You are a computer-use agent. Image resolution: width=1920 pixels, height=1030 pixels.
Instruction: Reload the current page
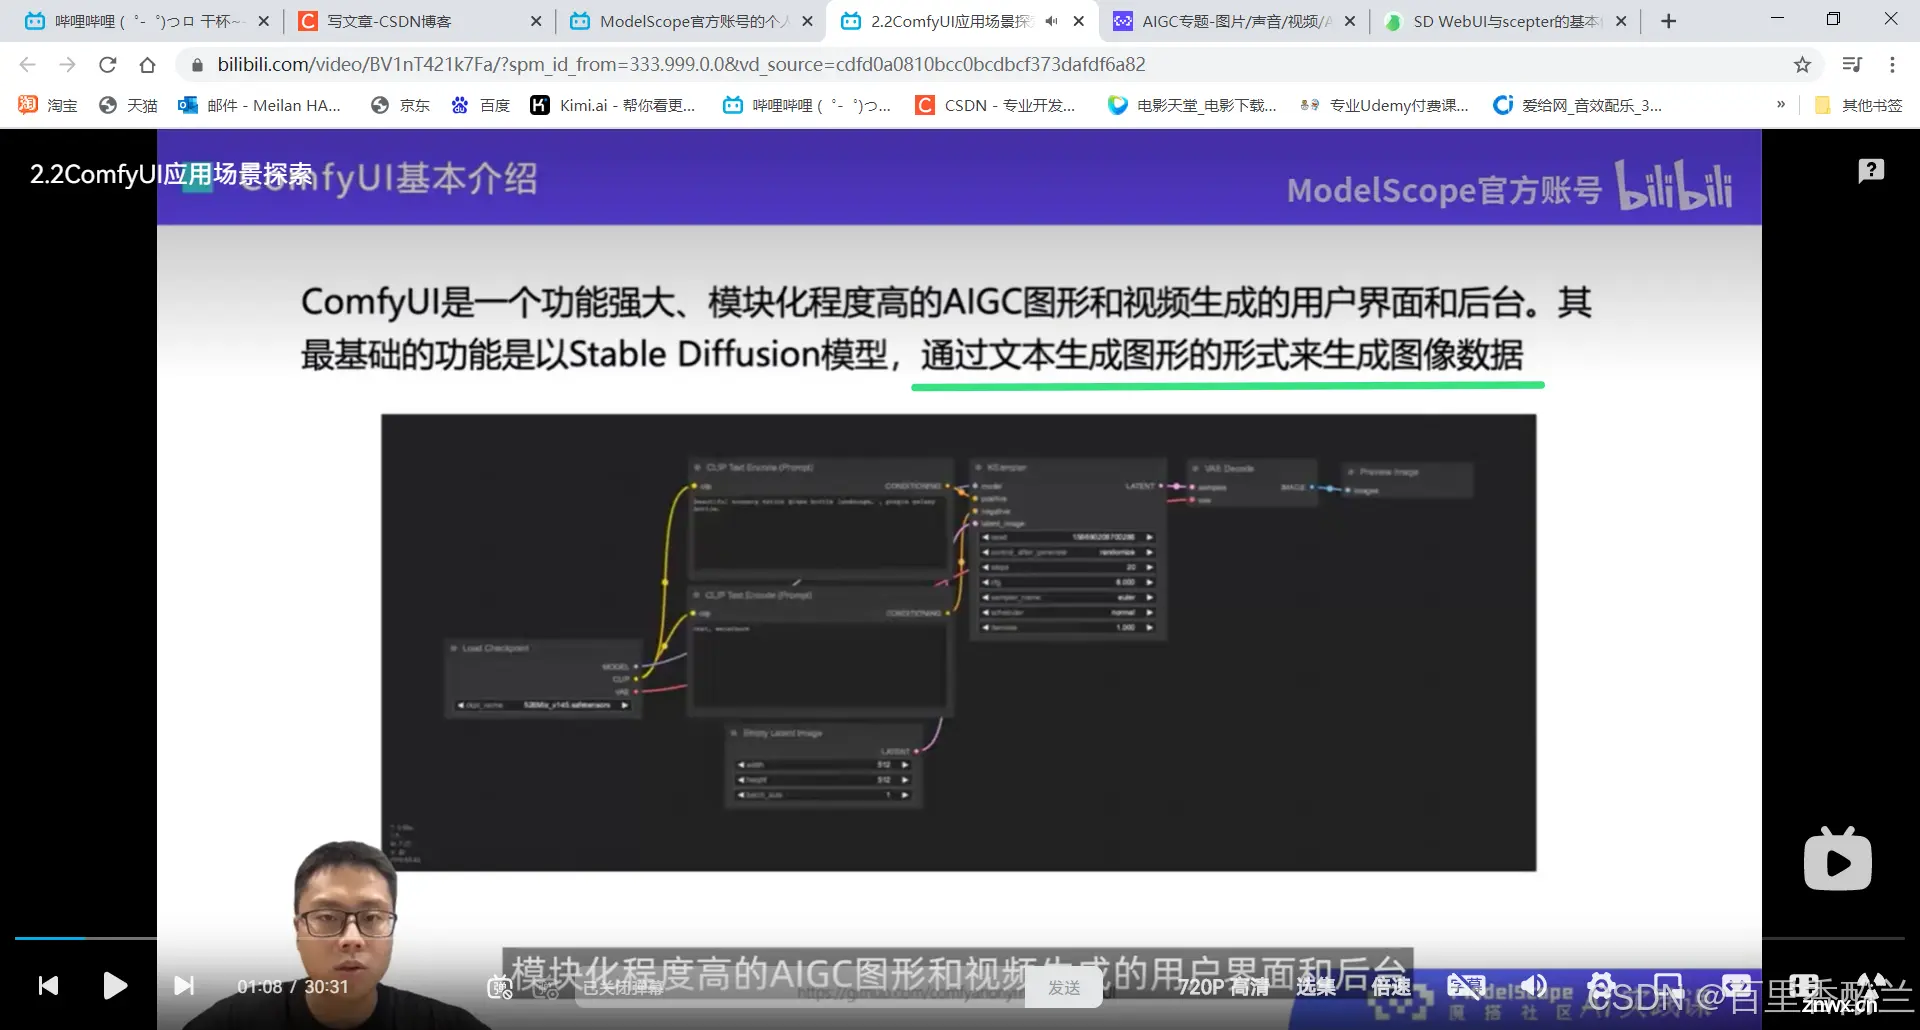(107, 65)
